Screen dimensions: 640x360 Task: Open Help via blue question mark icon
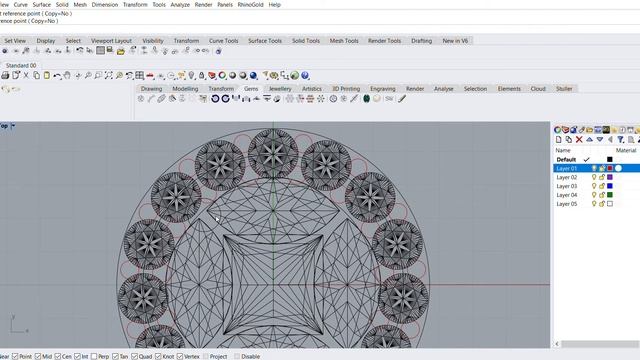click(x=305, y=76)
